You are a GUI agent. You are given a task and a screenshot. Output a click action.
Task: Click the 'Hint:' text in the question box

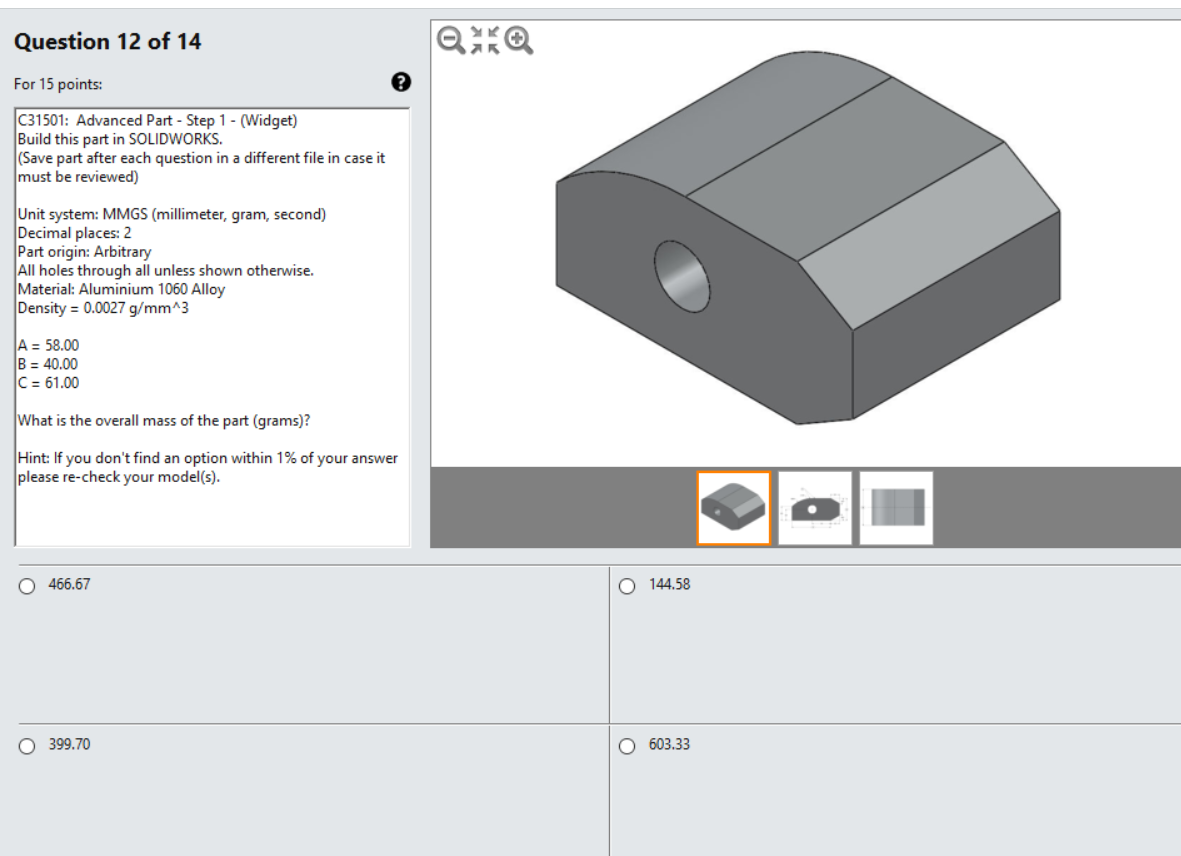coord(208,468)
